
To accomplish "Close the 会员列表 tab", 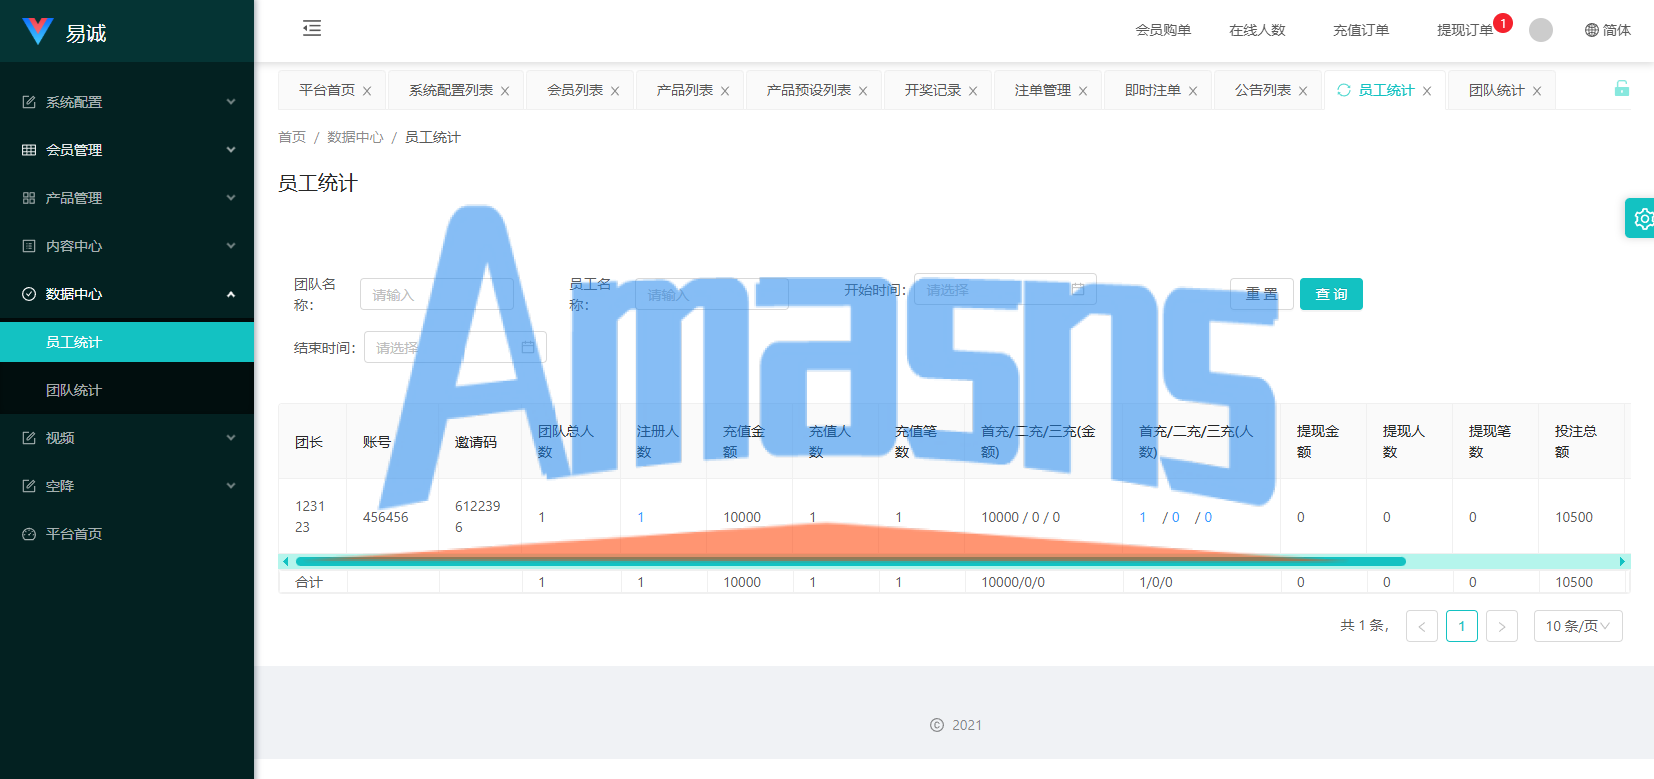I will (x=615, y=91).
